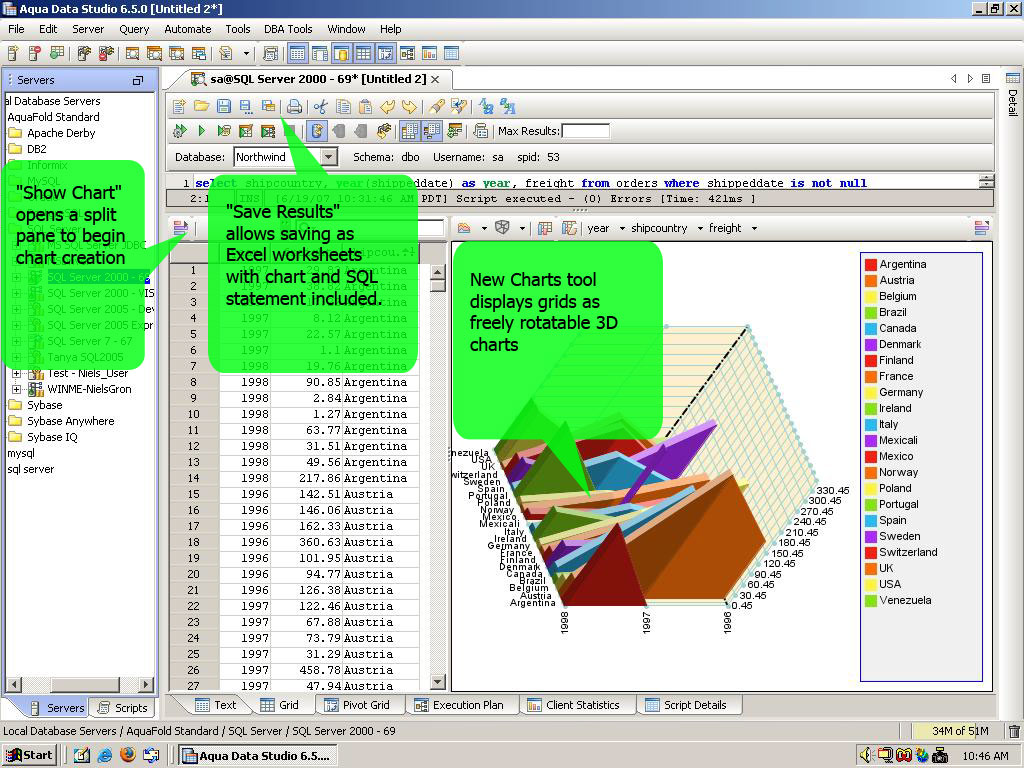
Task: Toggle the first highlighted grid-view button in main toolbar
Action: click(298, 54)
